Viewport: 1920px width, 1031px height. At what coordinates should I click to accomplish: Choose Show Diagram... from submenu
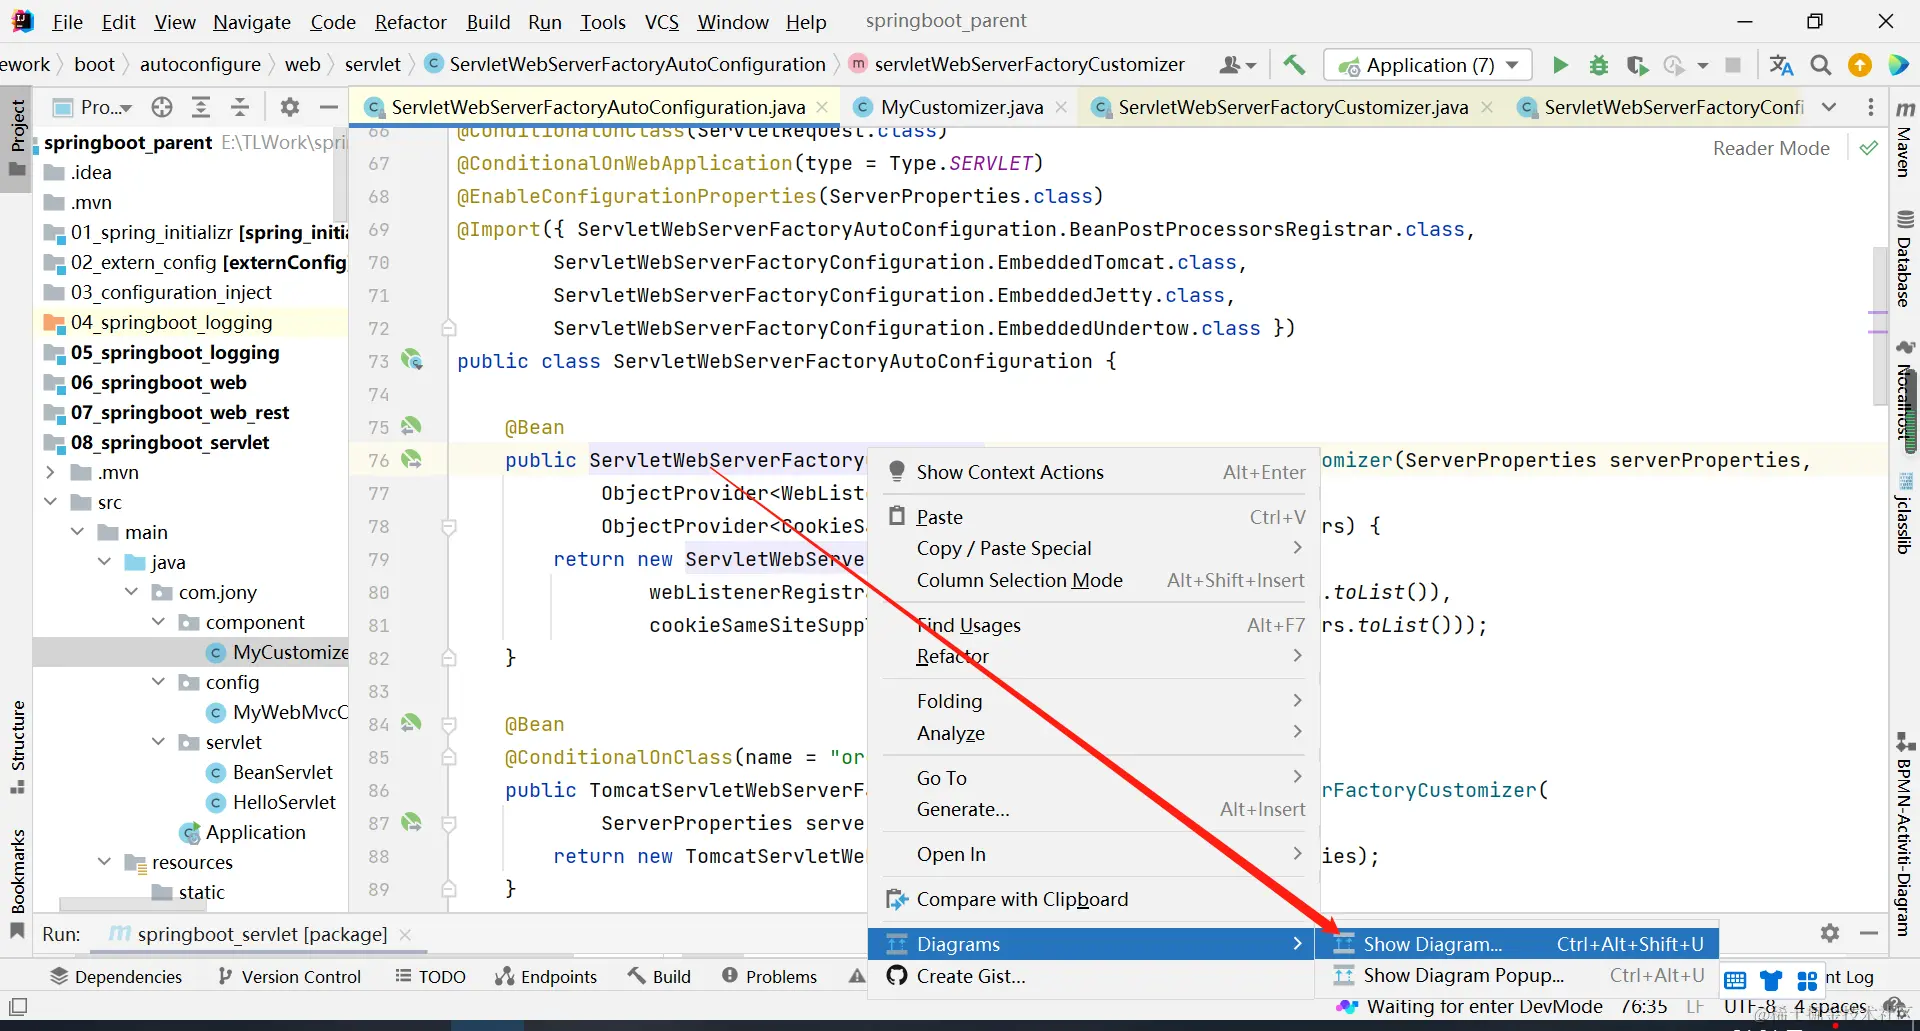click(x=1517, y=944)
